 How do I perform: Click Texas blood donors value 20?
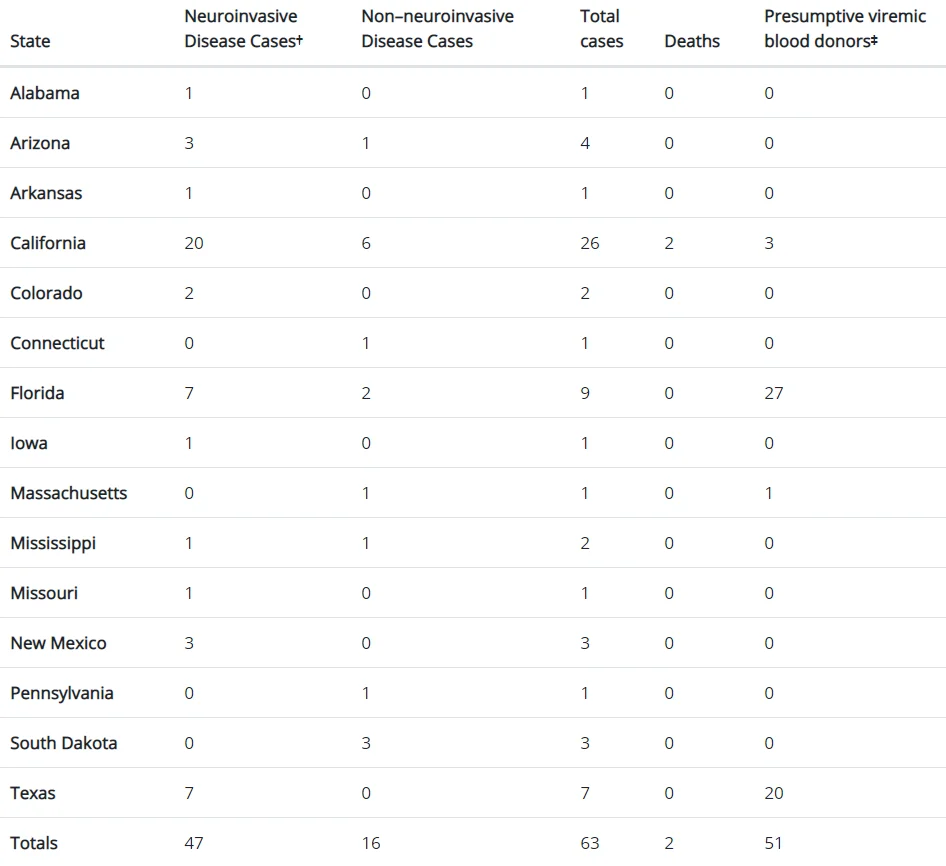(773, 792)
